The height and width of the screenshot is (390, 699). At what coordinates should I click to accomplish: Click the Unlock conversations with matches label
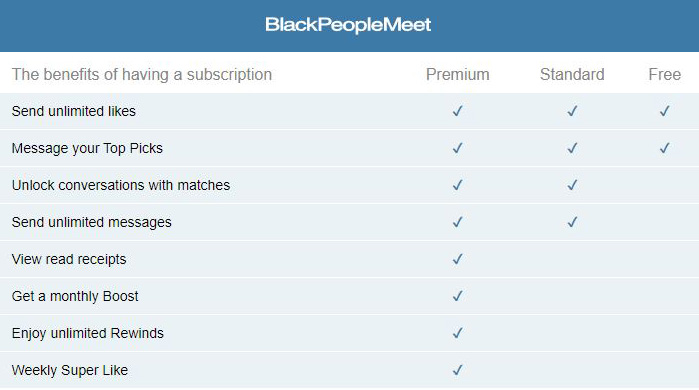point(121,185)
